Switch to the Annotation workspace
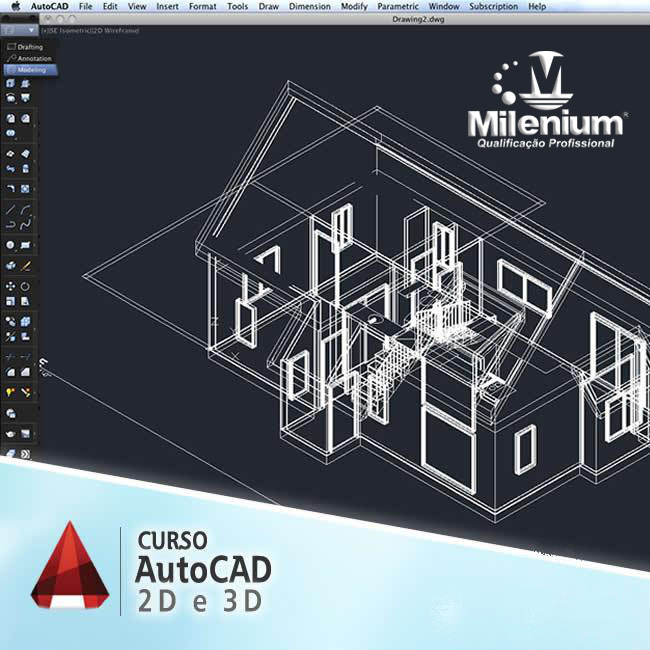 pyautogui.click(x=33, y=58)
